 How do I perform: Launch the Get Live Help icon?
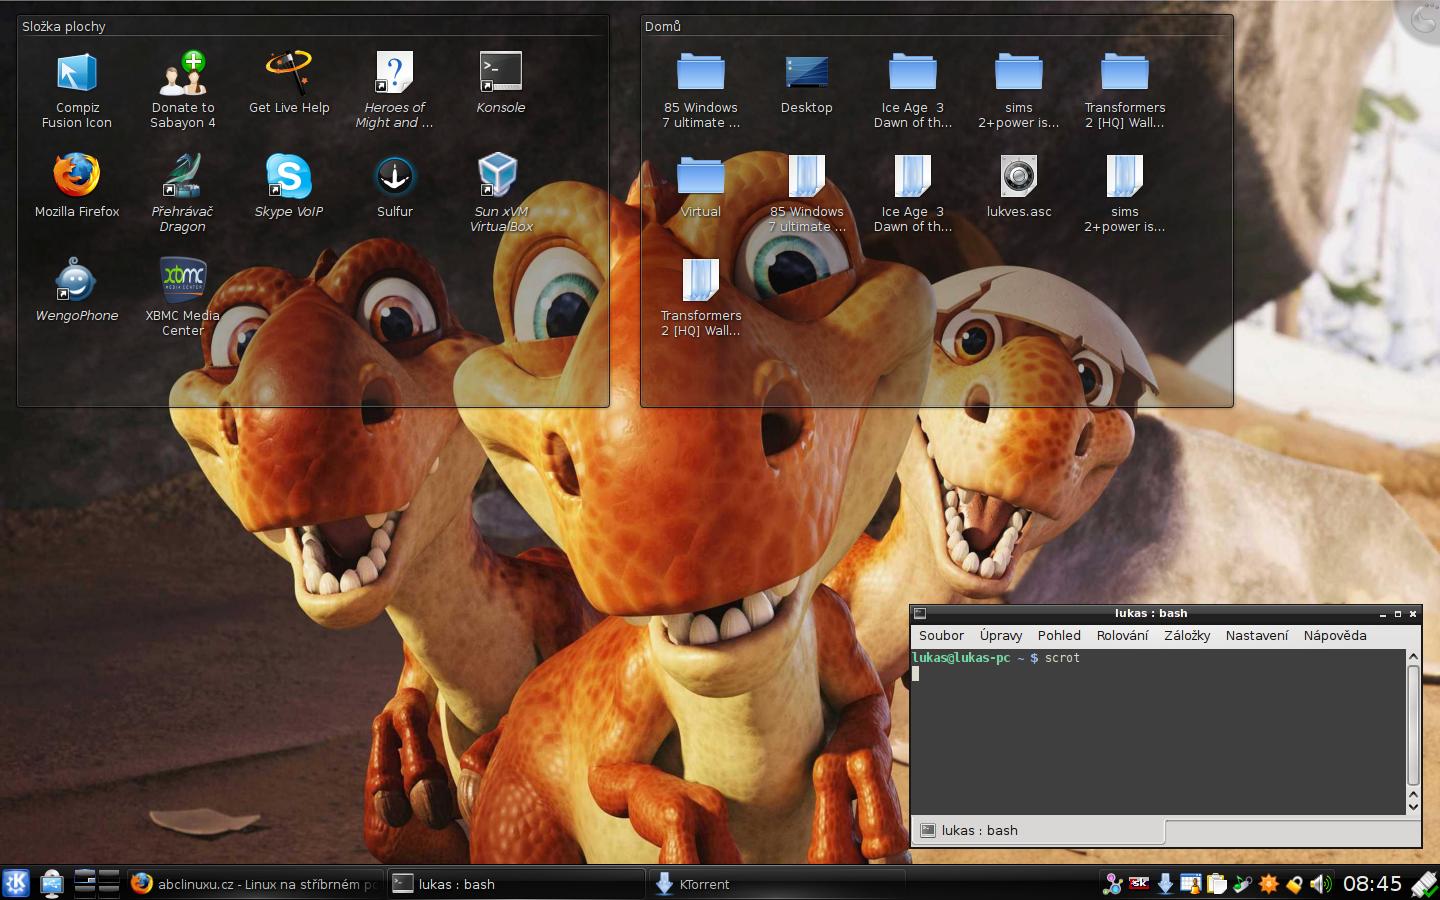289,83
